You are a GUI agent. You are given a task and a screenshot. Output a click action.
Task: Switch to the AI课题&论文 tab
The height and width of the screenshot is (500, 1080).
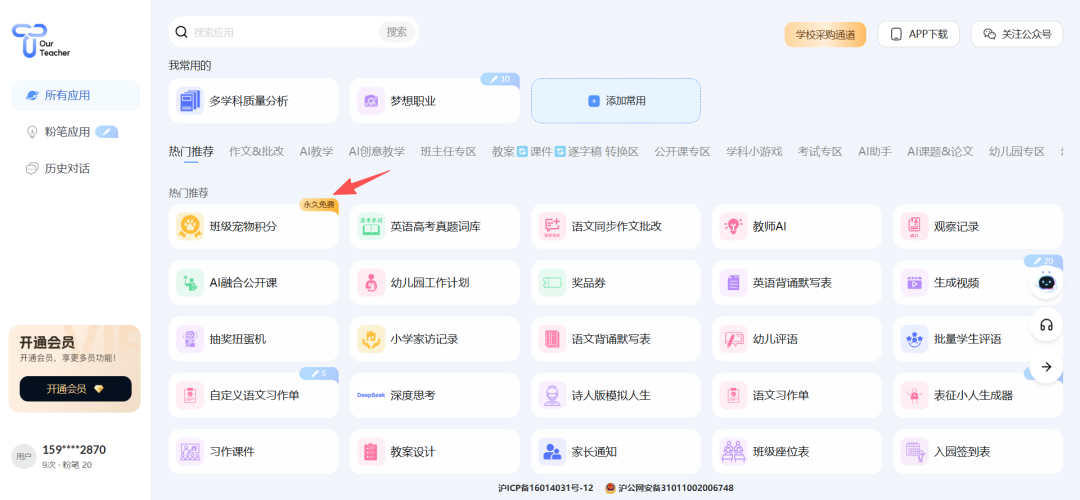click(x=940, y=152)
